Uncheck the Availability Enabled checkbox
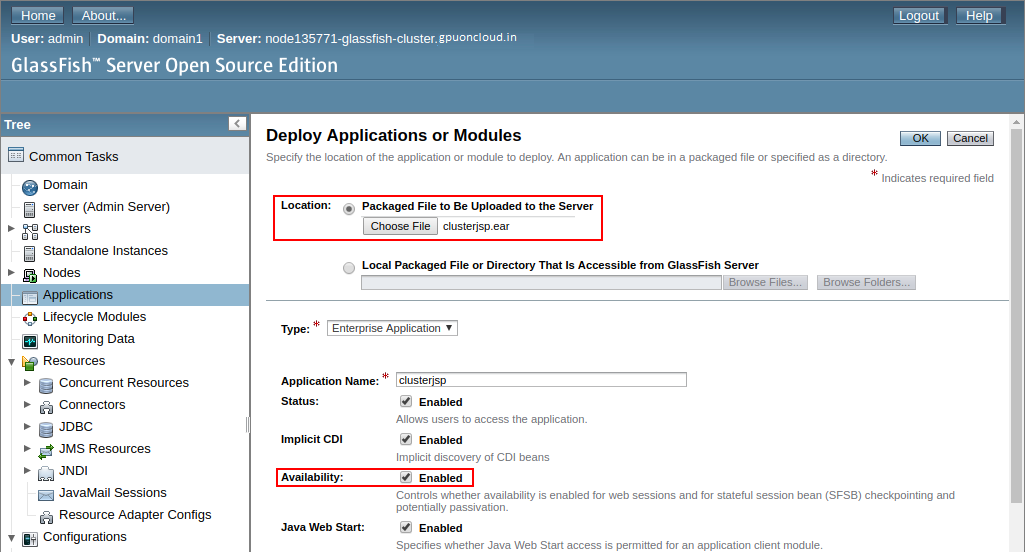The height and width of the screenshot is (552, 1025). coord(406,477)
